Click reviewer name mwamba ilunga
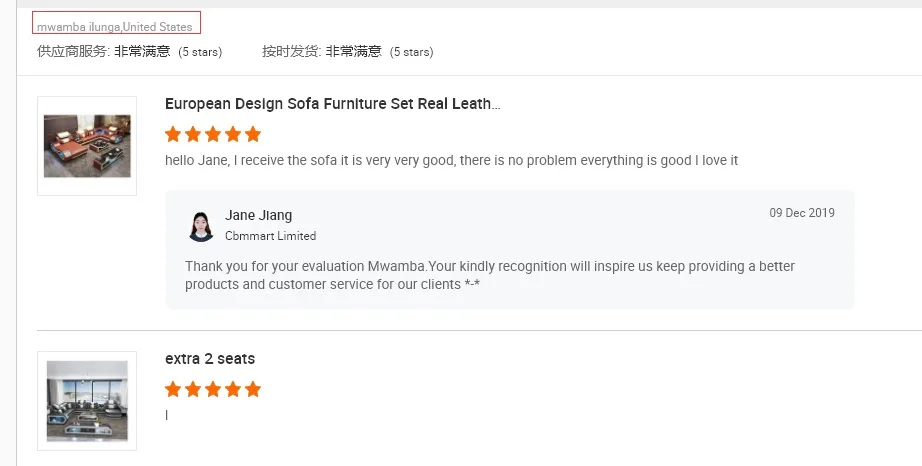This screenshot has height=466, width=922. point(79,27)
